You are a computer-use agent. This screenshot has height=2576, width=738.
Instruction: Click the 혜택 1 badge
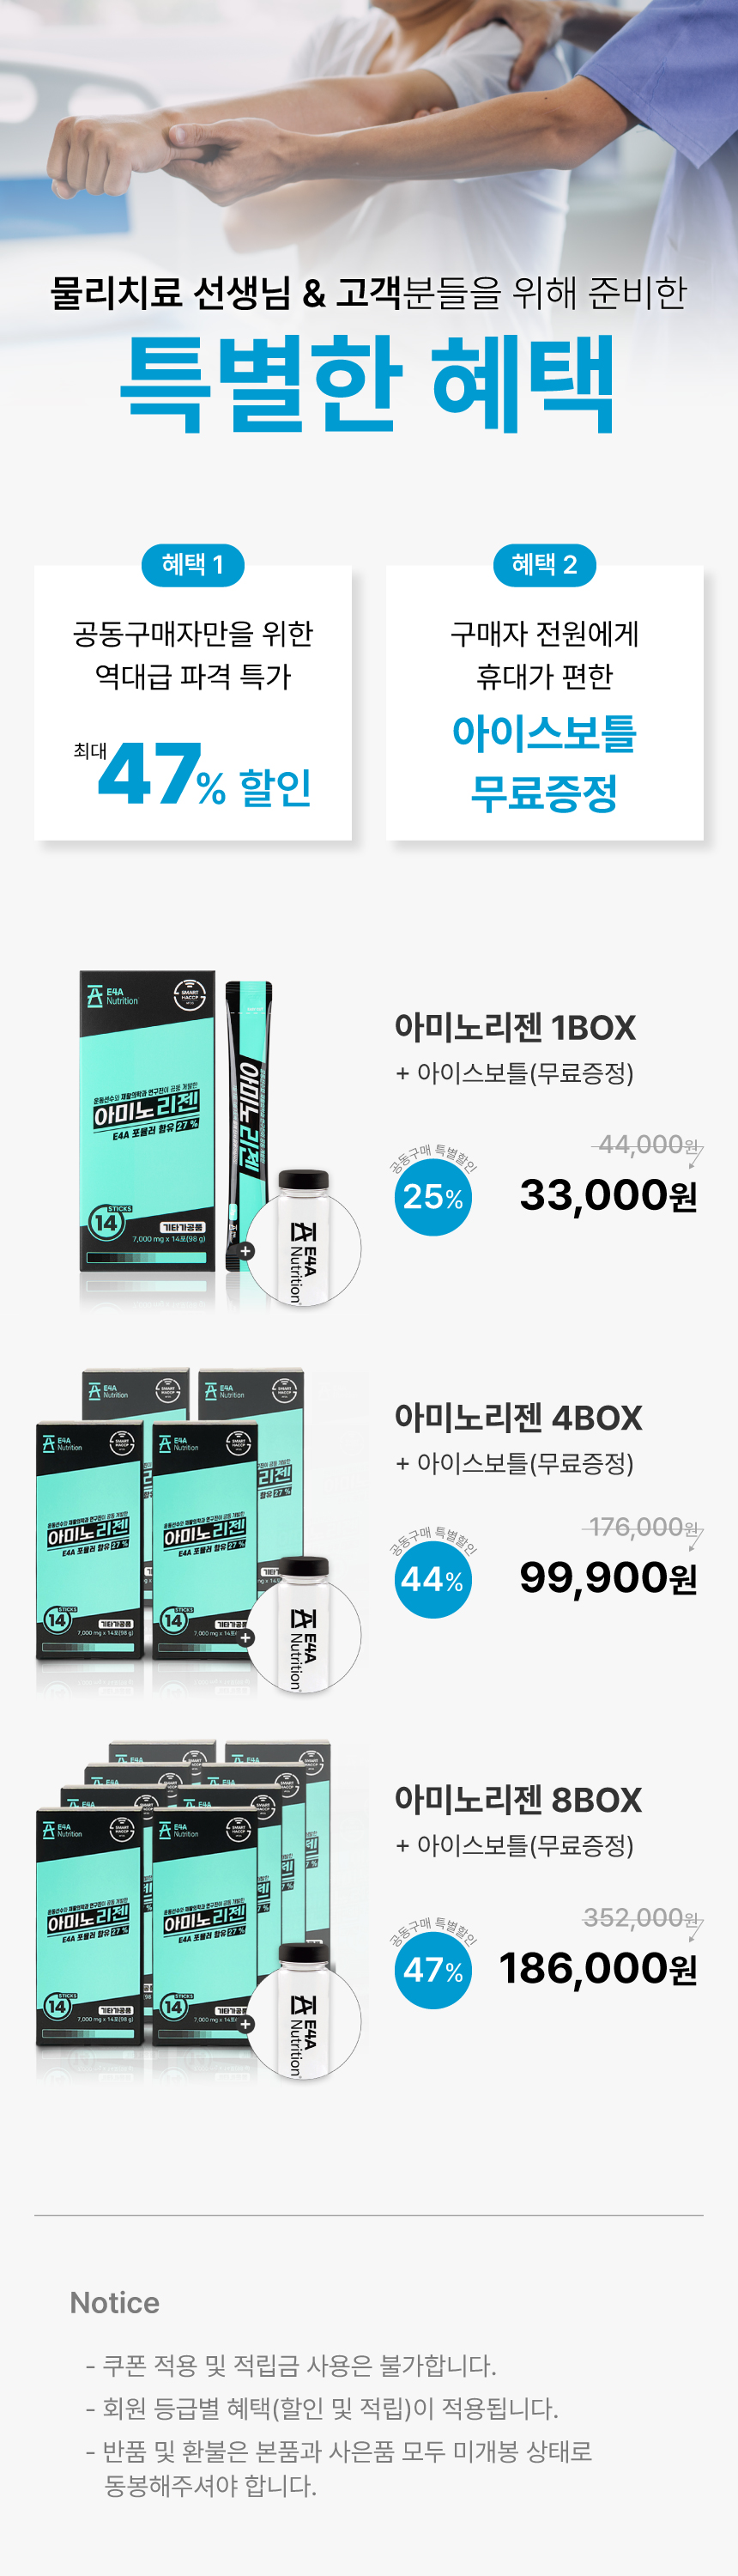pos(192,564)
